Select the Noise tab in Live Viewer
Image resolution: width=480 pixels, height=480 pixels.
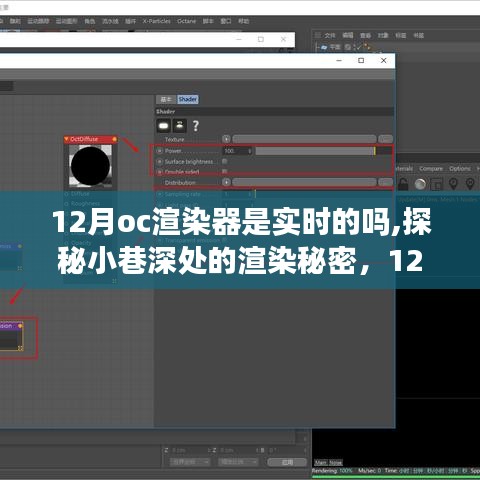click(x=336, y=463)
